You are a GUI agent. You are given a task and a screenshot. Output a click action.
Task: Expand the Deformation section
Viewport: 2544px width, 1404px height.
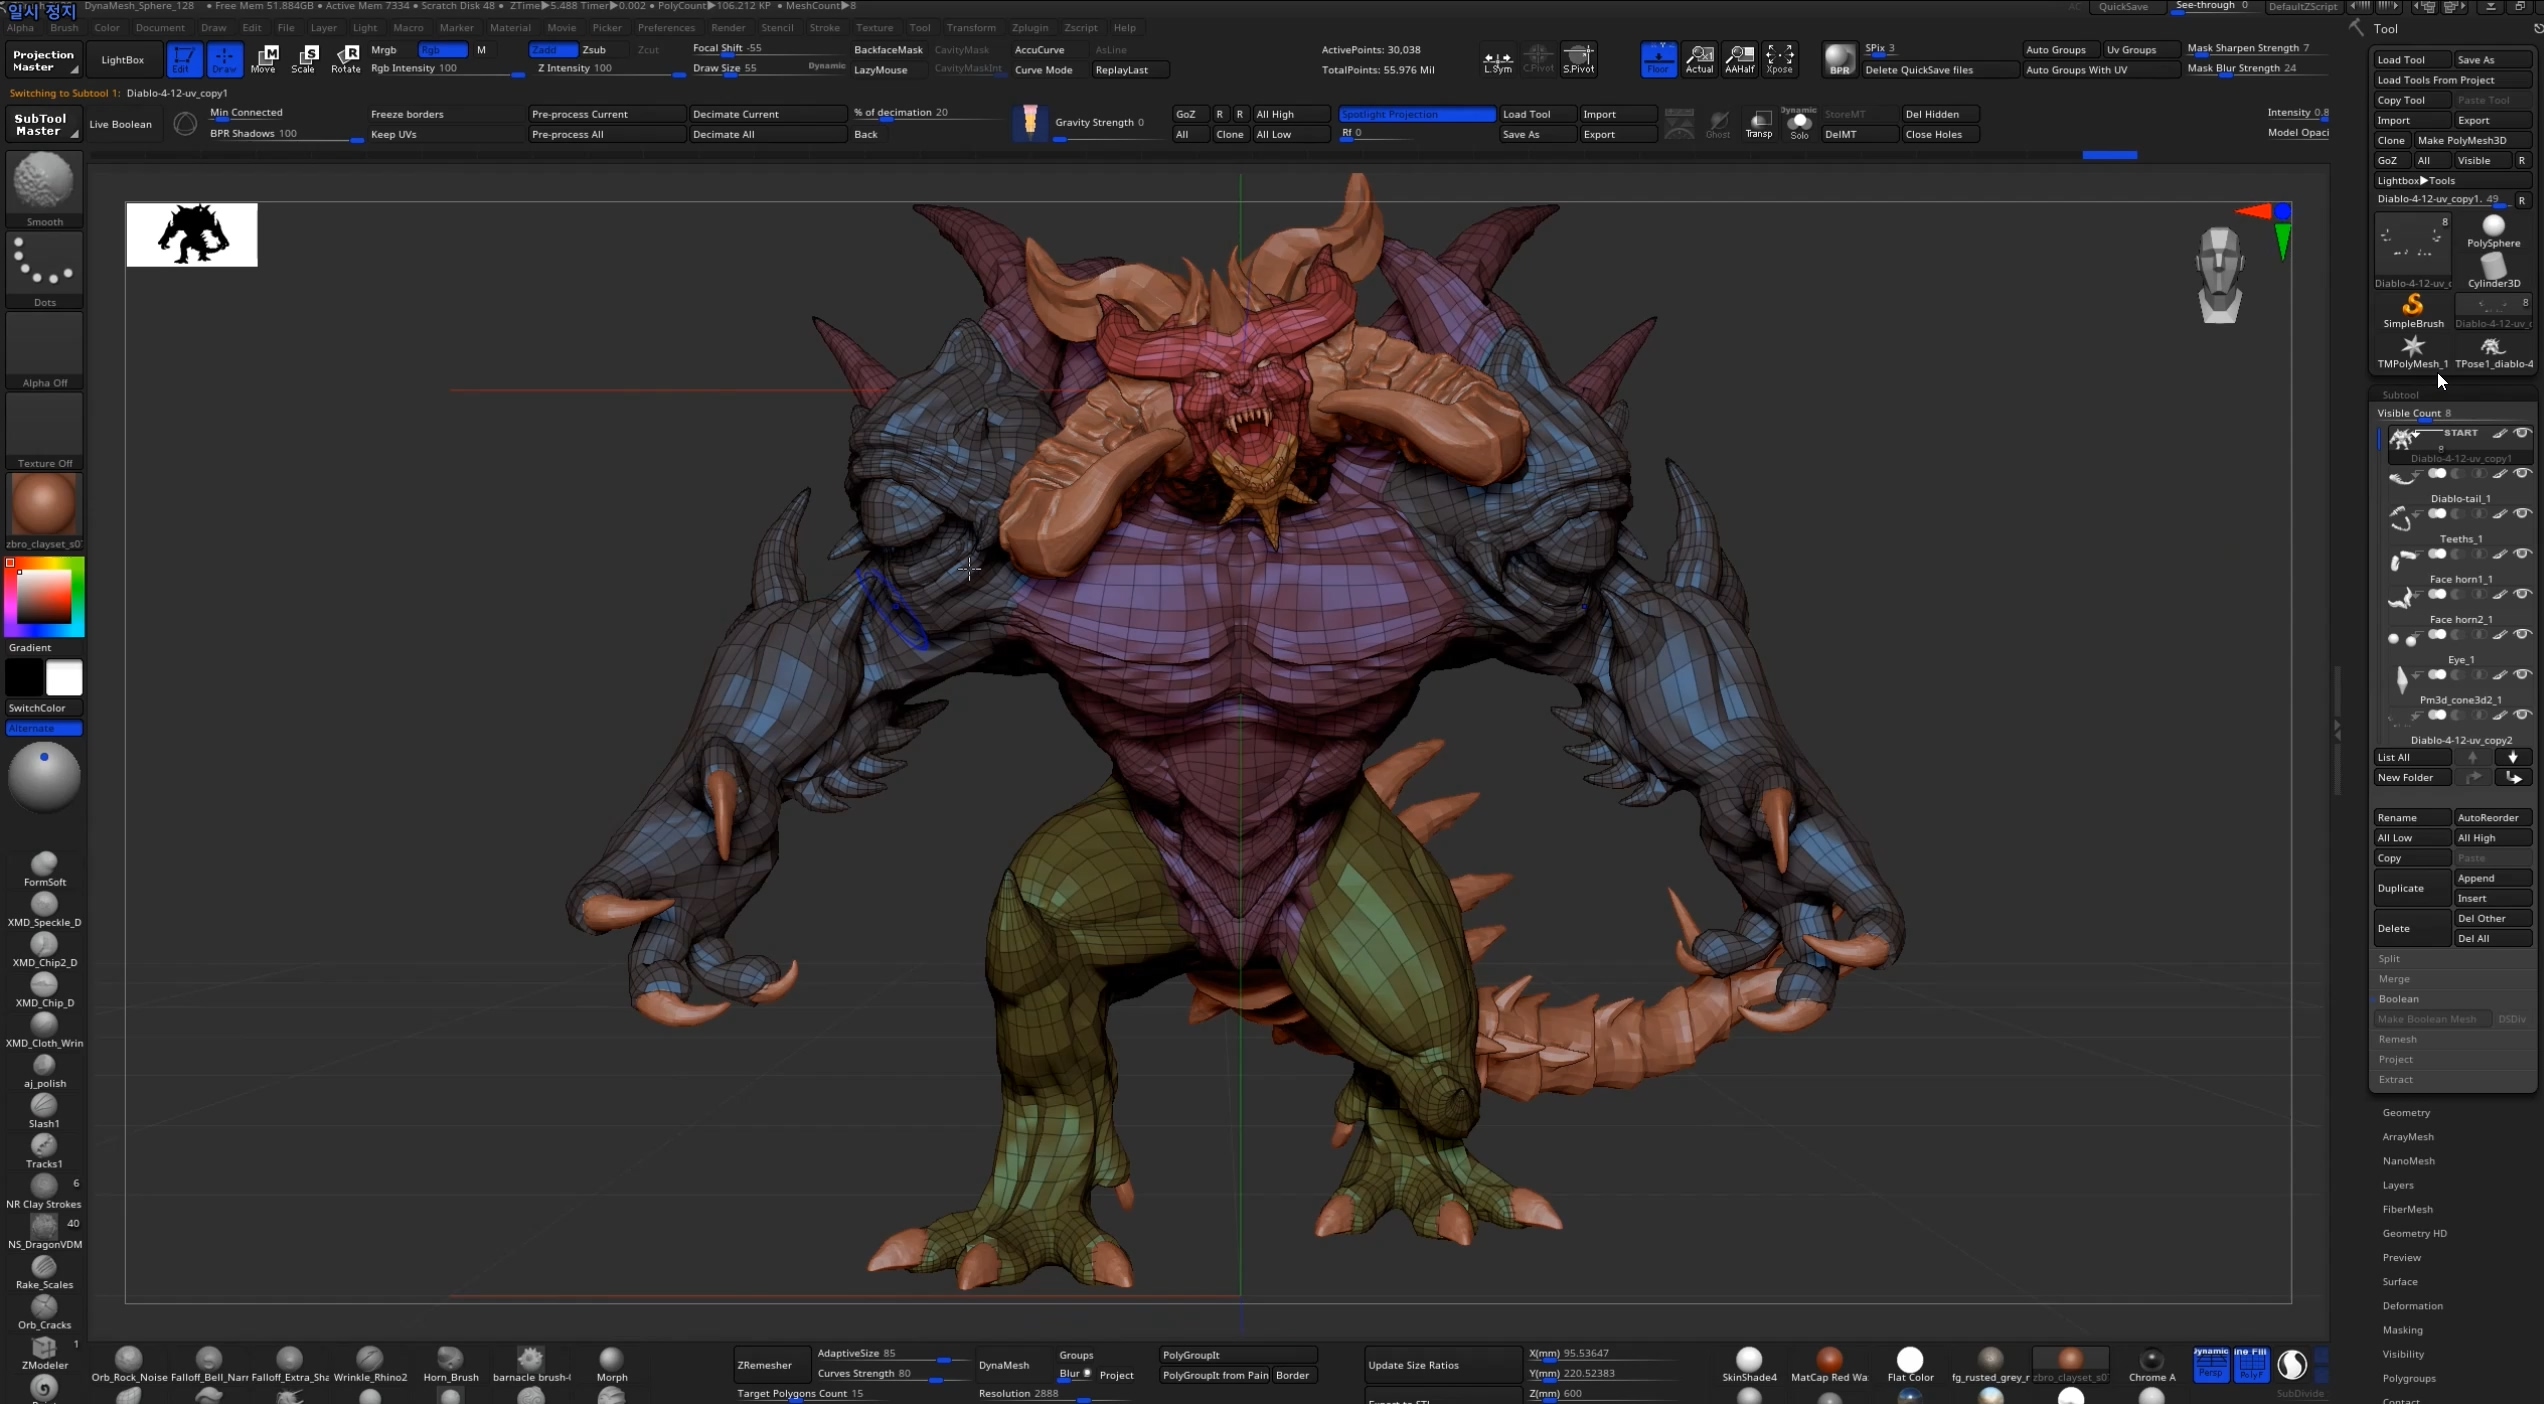click(x=2412, y=1305)
